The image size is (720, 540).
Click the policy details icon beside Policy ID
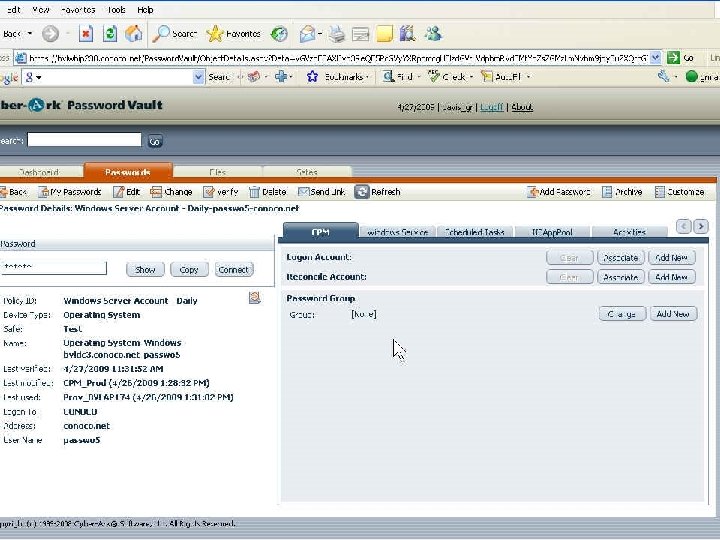coord(254,298)
